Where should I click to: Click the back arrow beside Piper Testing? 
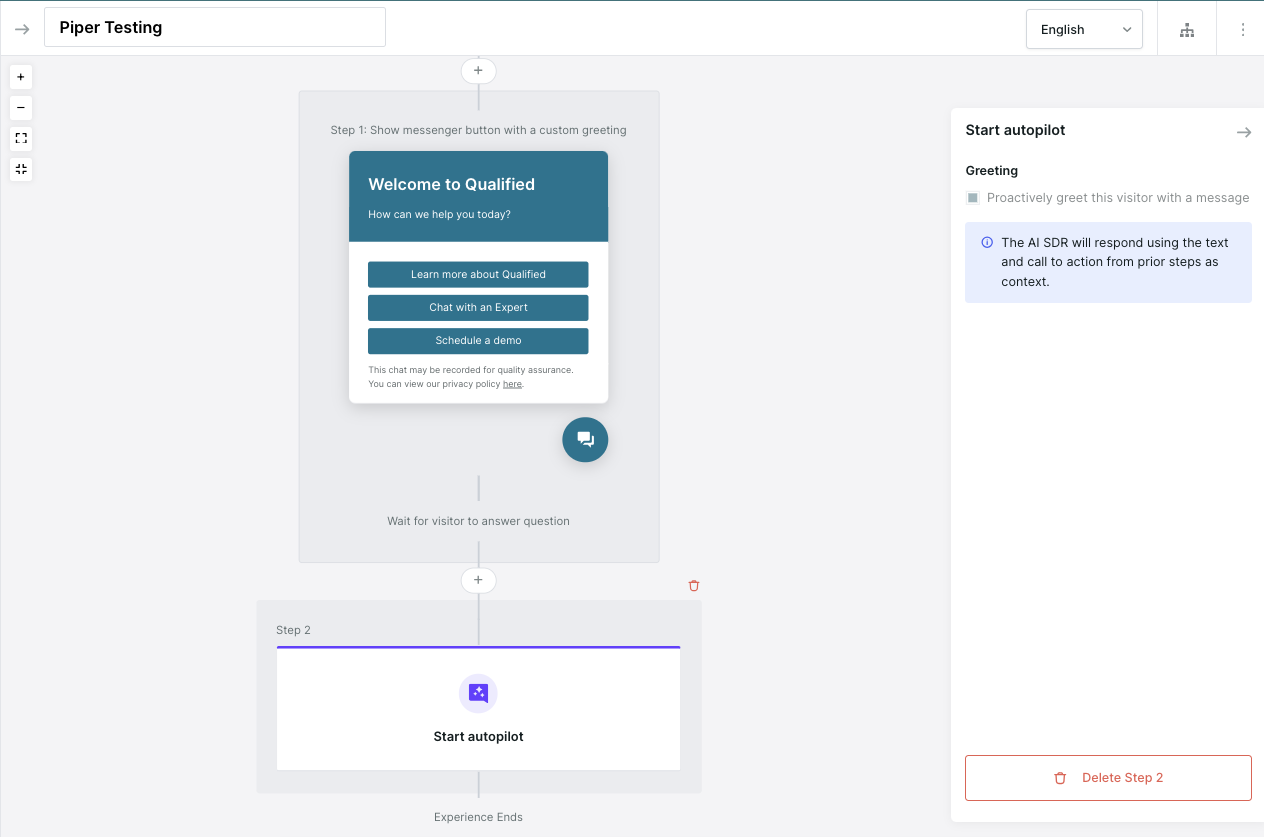click(22, 29)
